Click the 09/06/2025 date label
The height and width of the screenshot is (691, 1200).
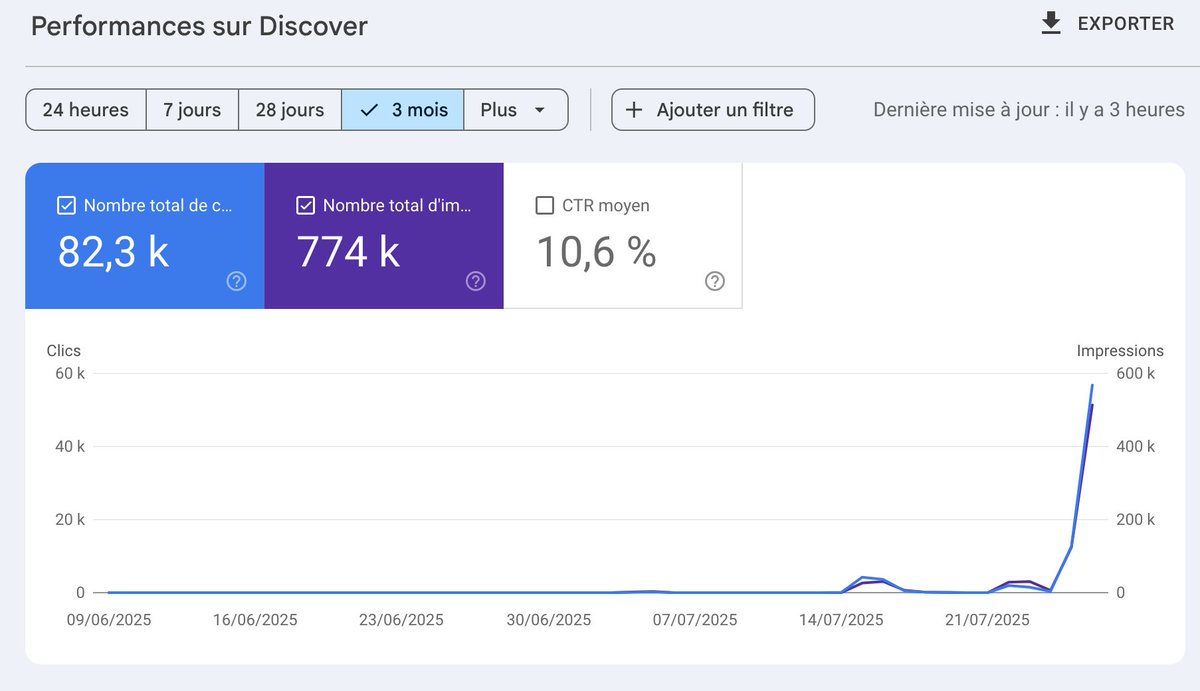pyautogui.click(x=109, y=620)
